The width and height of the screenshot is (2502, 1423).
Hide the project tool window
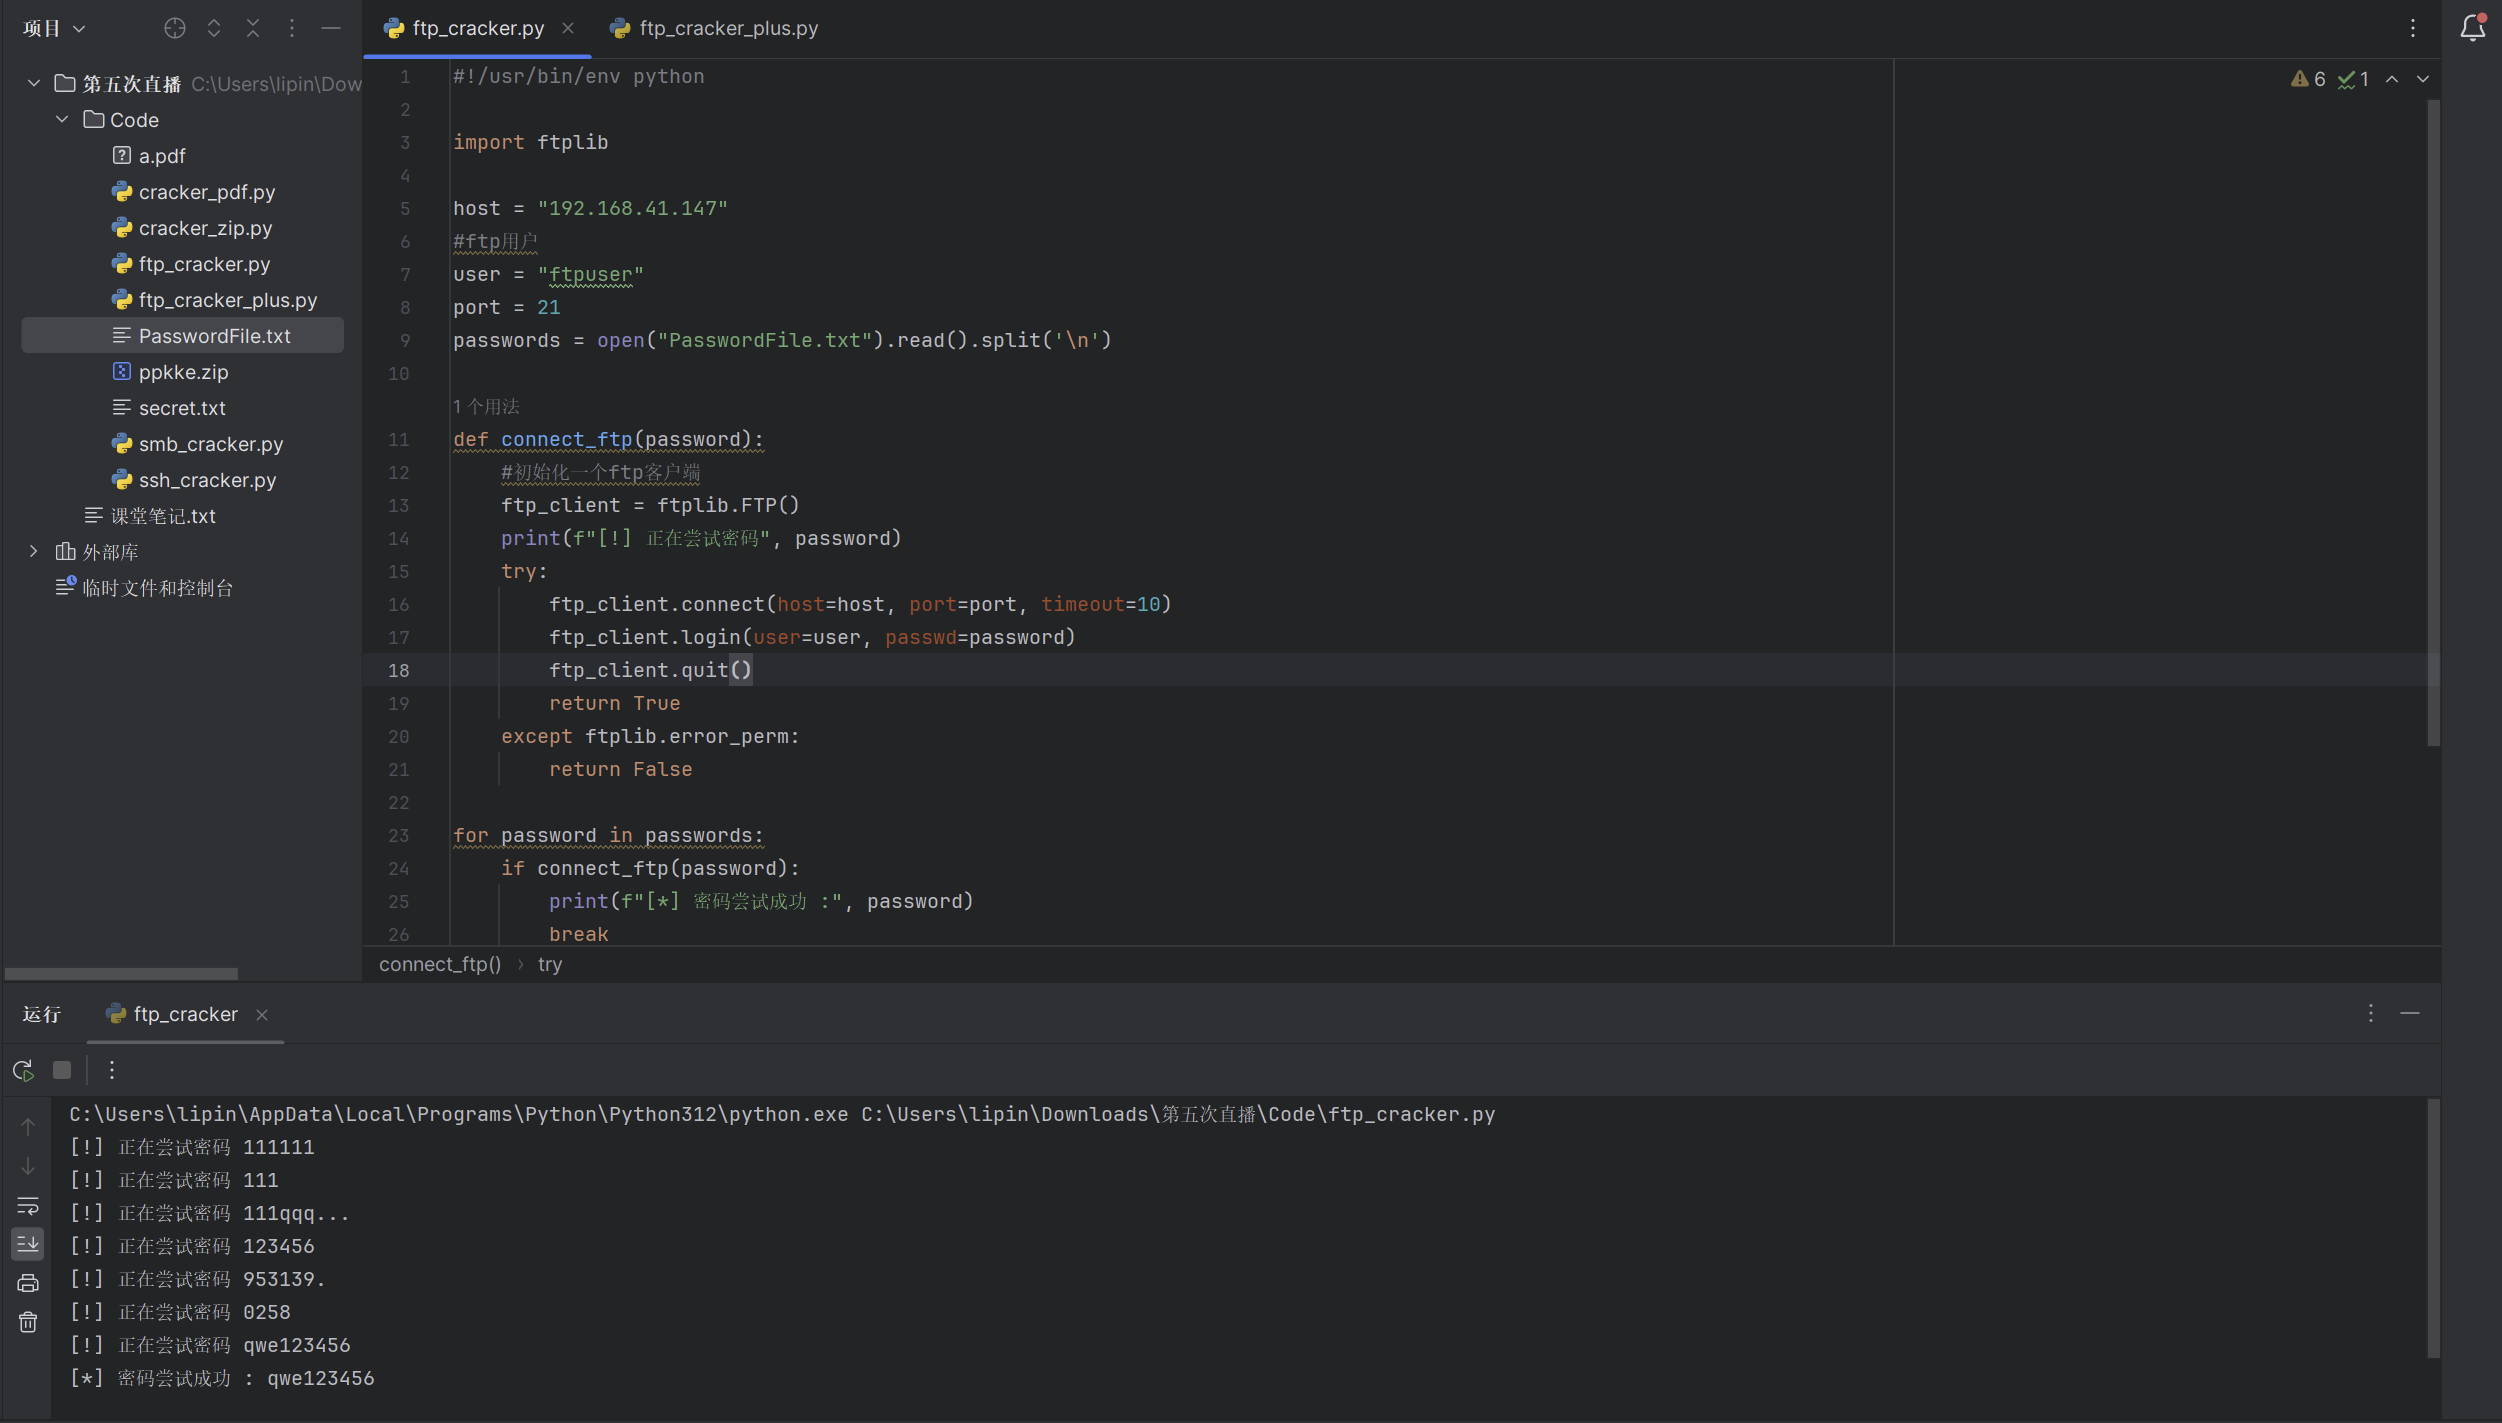click(331, 28)
